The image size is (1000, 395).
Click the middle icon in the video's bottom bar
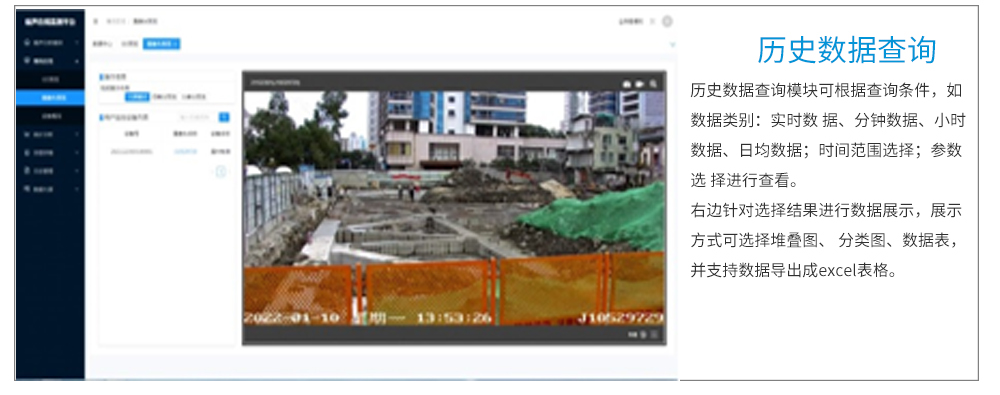point(643,334)
